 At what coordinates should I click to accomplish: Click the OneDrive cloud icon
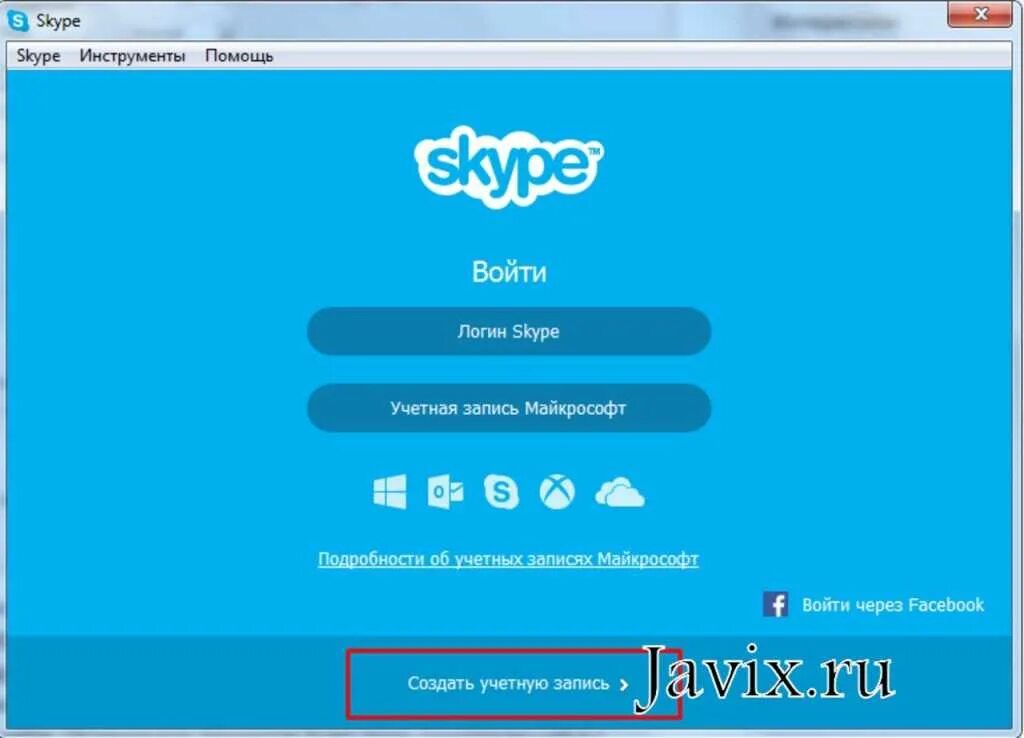[x=620, y=492]
